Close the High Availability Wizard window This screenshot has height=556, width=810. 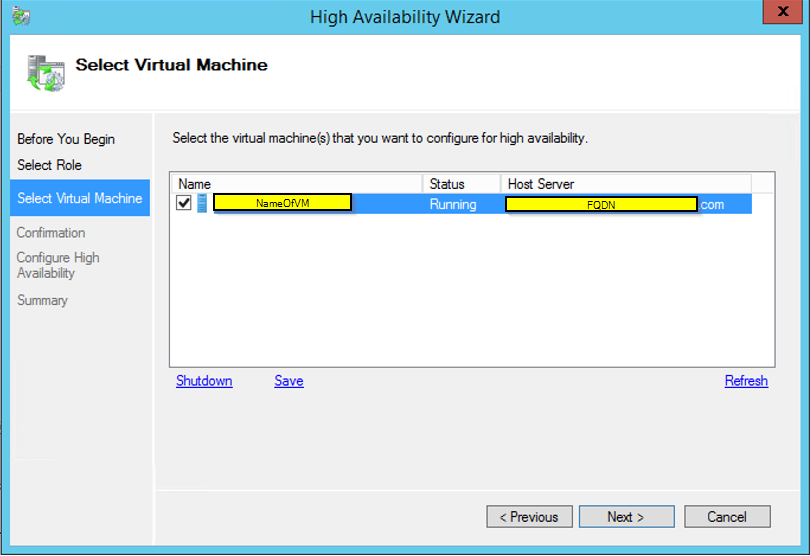(784, 15)
